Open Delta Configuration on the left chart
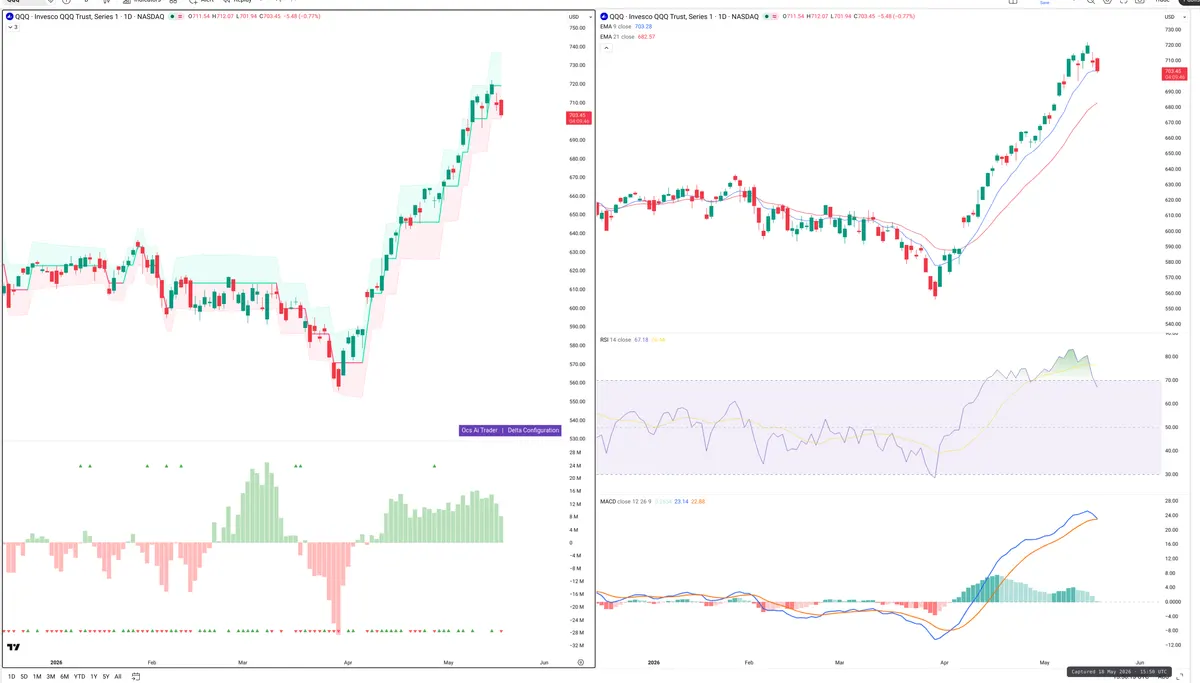This screenshot has width=1200, height=683. (x=533, y=430)
